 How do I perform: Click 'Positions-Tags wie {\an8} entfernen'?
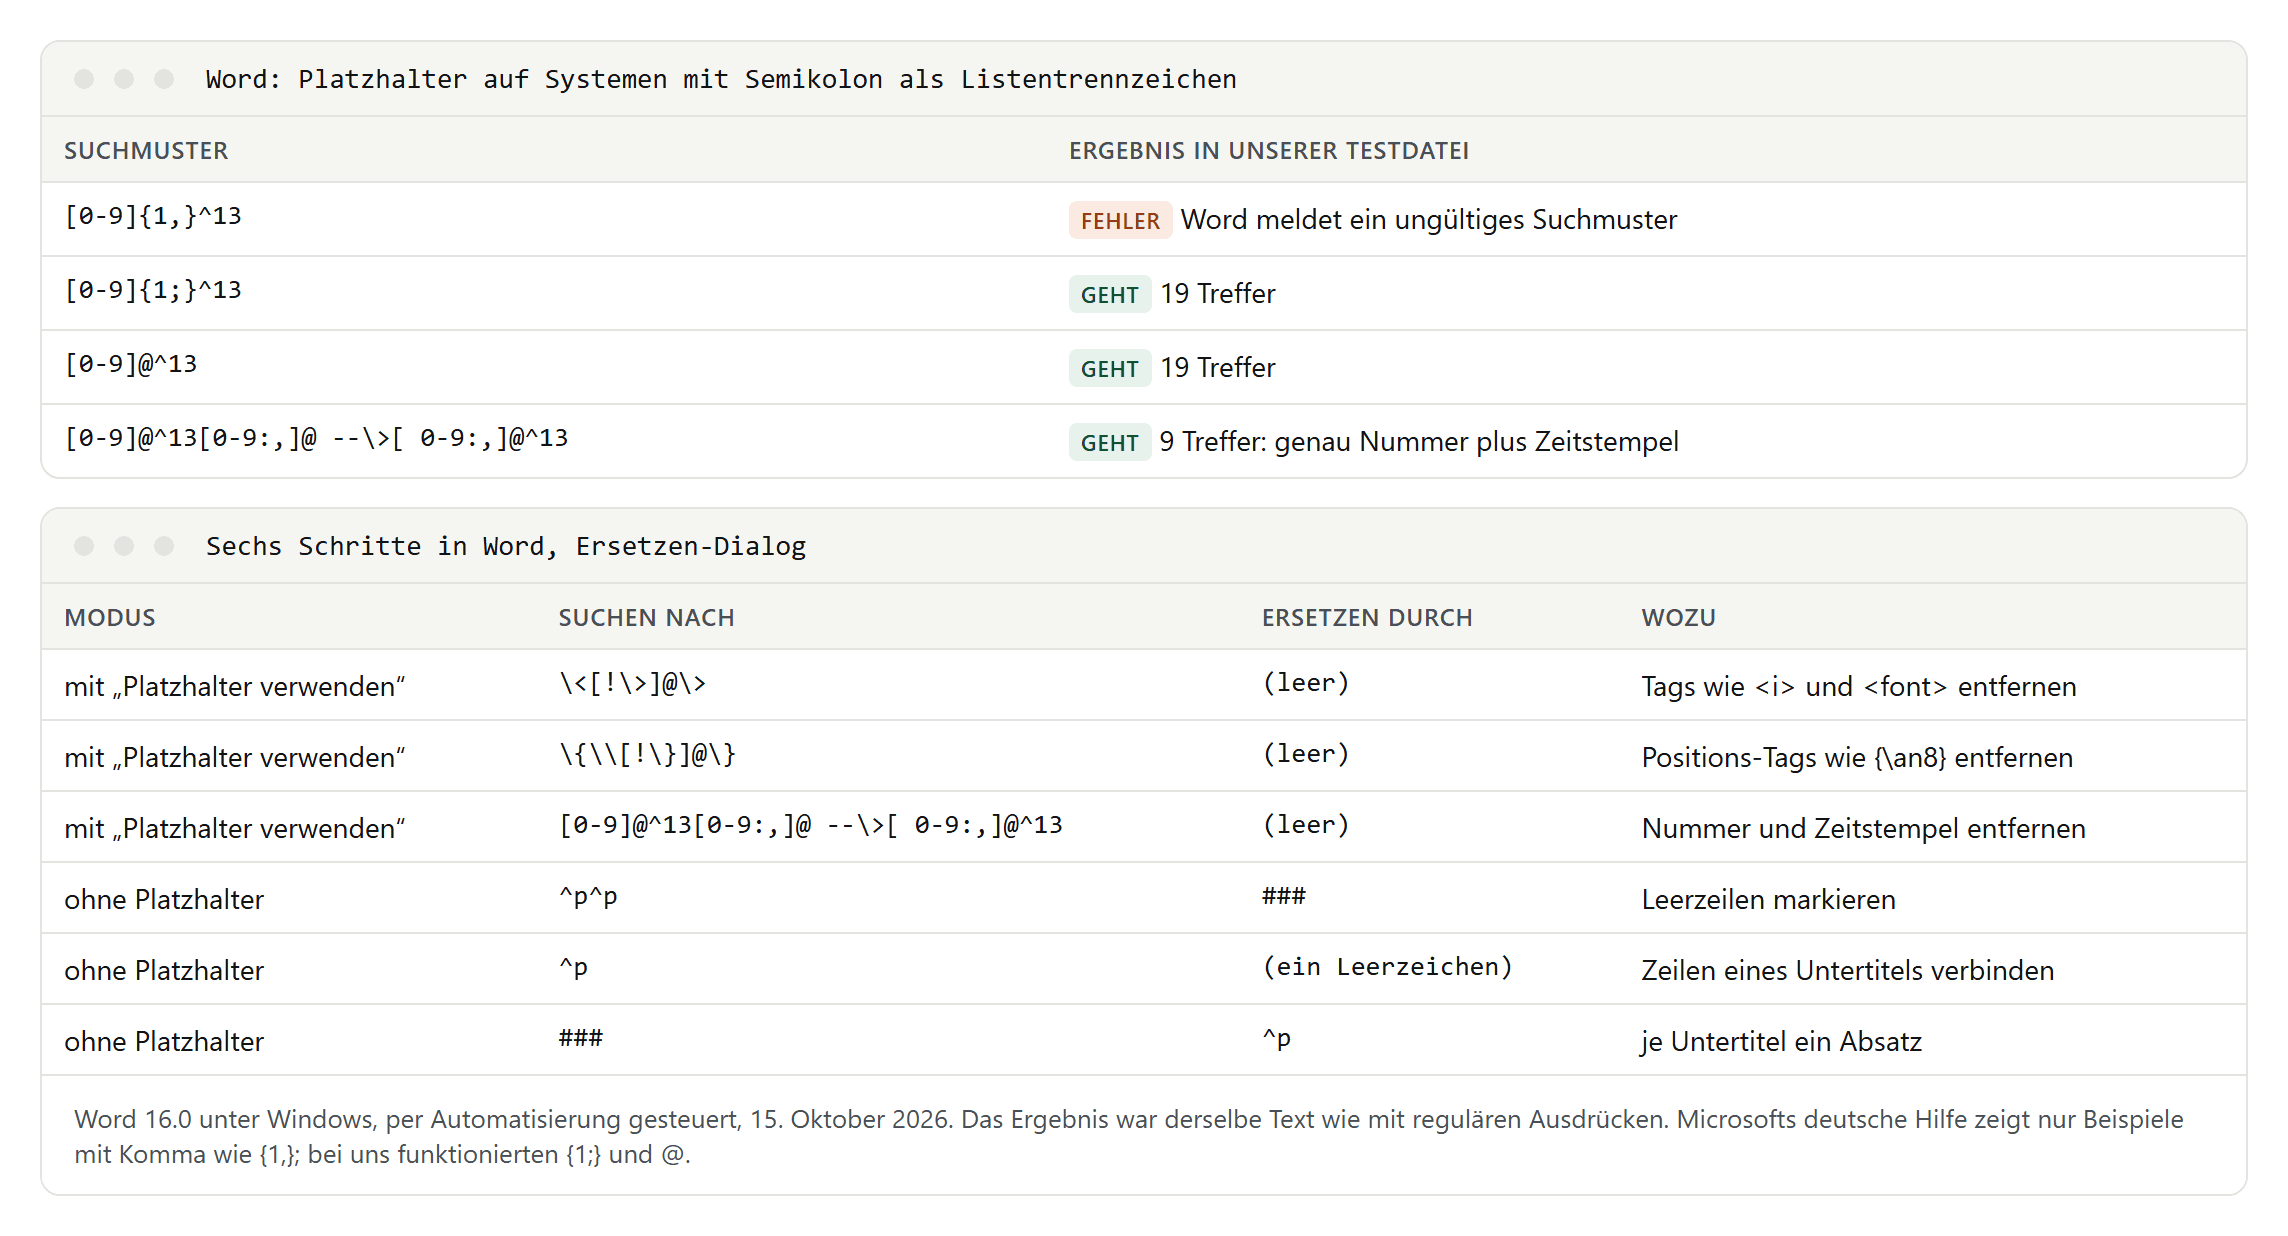coord(1856,758)
